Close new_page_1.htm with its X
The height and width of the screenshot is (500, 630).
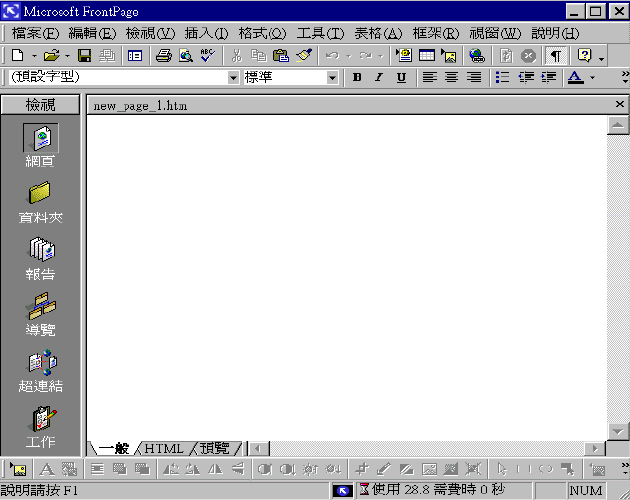[620, 105]
